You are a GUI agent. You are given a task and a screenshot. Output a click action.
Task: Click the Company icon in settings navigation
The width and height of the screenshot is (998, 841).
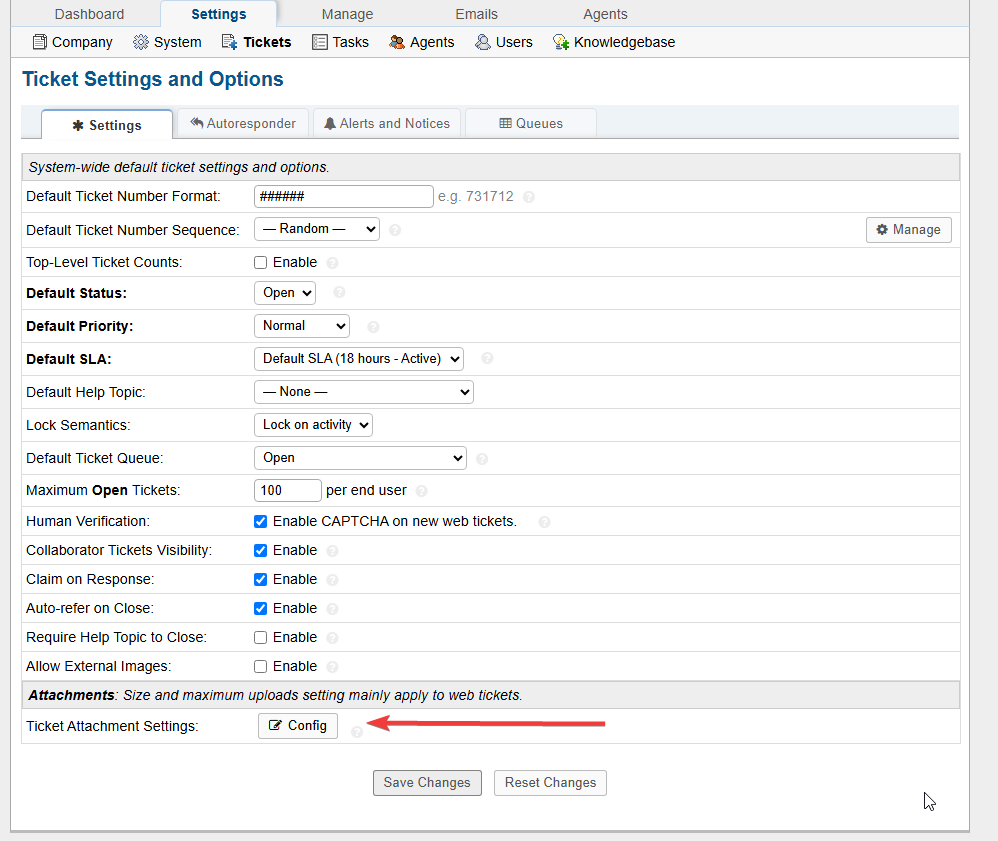pyautogui.click(x=40, y=42)
